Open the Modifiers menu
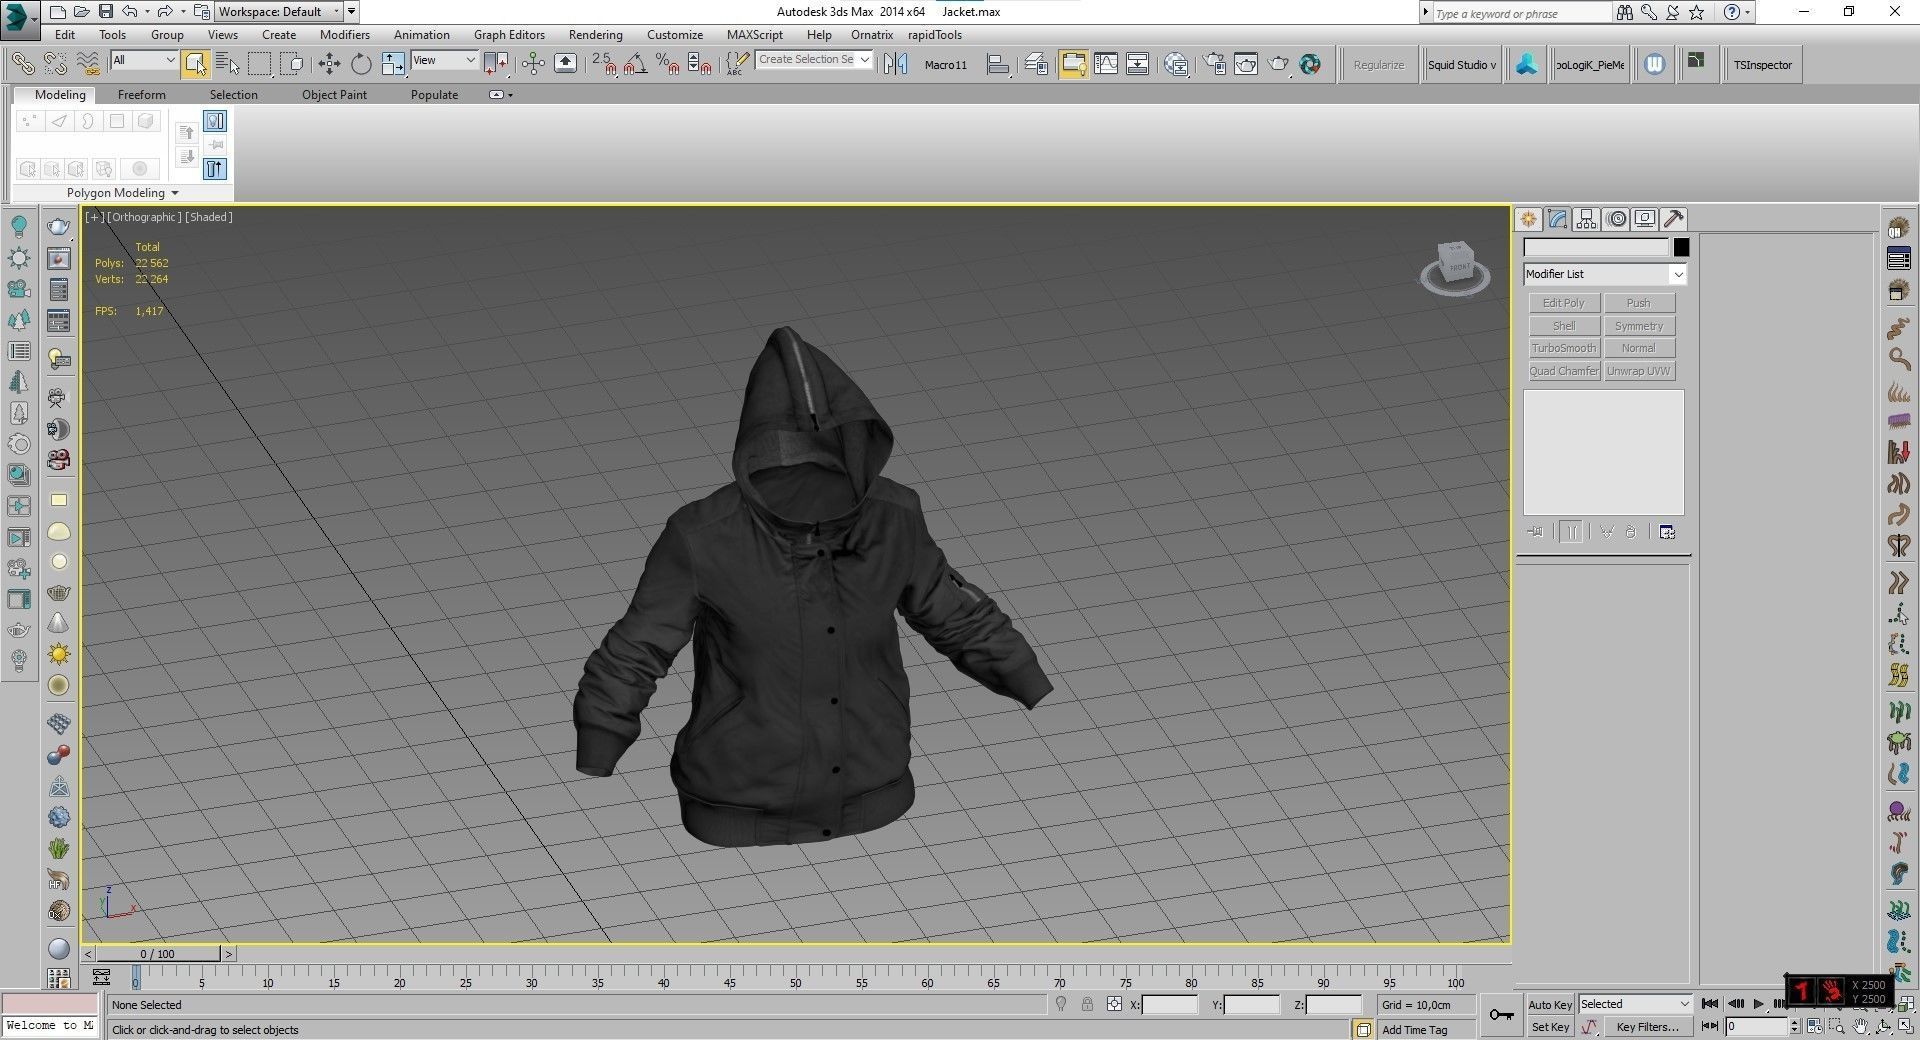 tap(345, 34)
